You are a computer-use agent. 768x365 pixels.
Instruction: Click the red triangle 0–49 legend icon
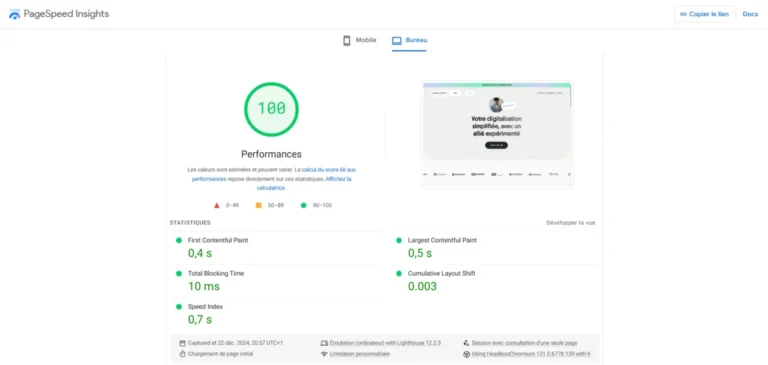216,205
